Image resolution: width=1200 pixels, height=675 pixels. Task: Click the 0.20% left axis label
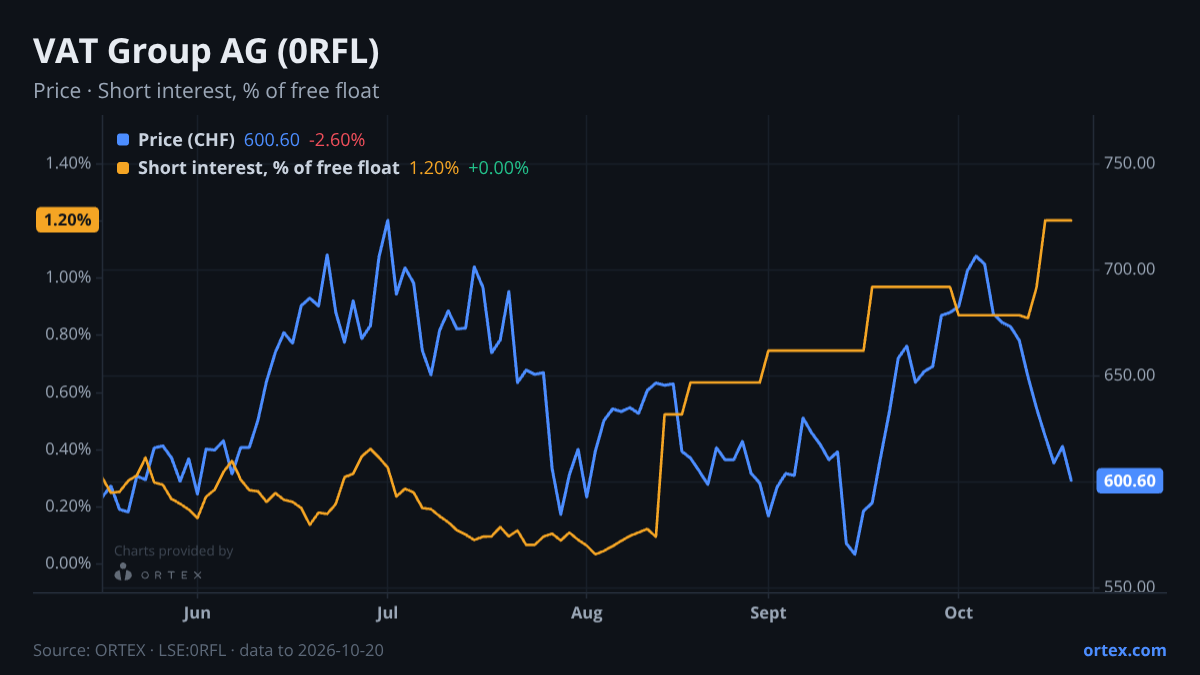click(69, 506)
